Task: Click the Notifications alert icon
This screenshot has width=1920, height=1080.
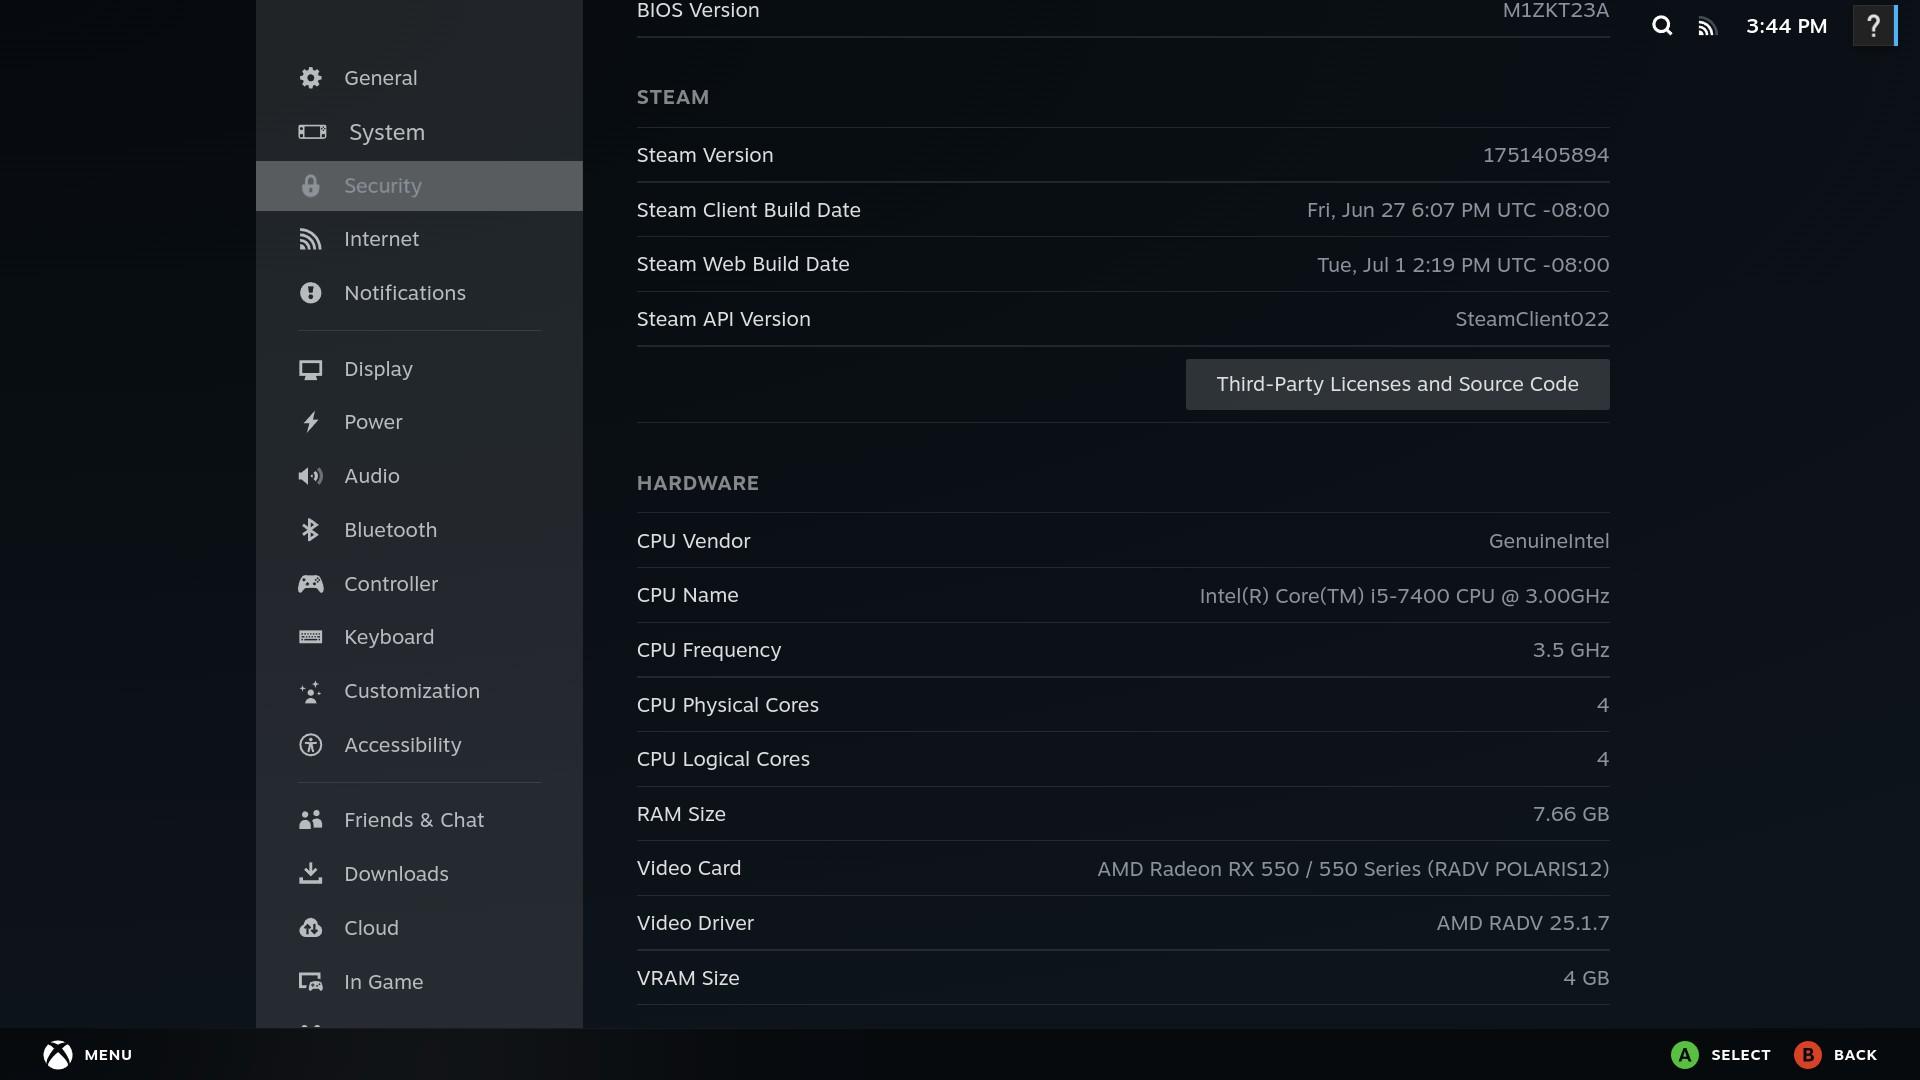Action: coord(311,293)
